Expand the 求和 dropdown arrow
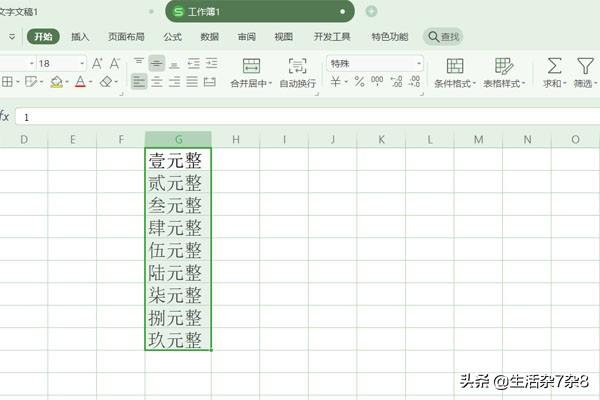 tap(564, 83)
